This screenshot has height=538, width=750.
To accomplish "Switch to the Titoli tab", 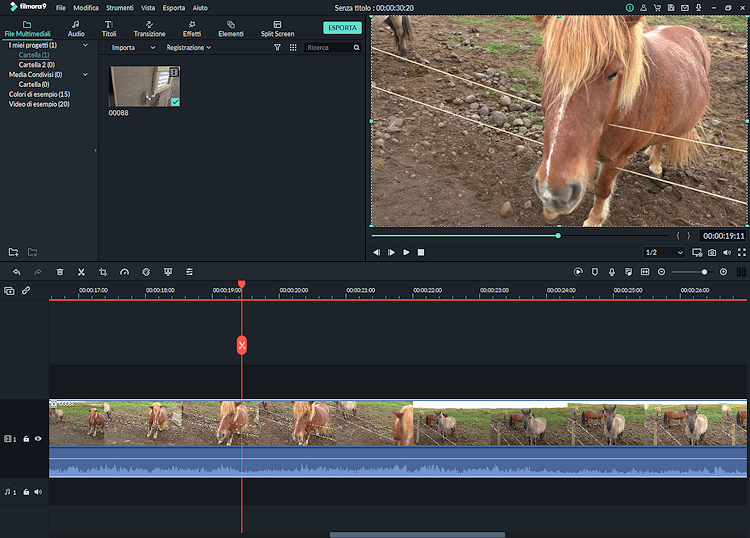I will click(109, 29).
